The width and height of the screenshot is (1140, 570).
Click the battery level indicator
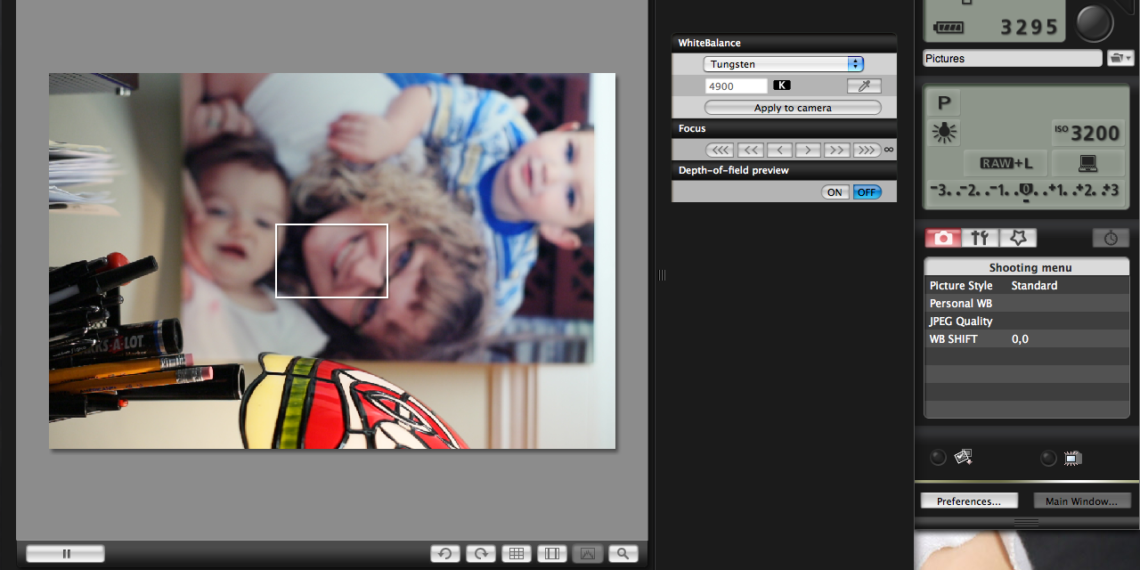[949, 27]
